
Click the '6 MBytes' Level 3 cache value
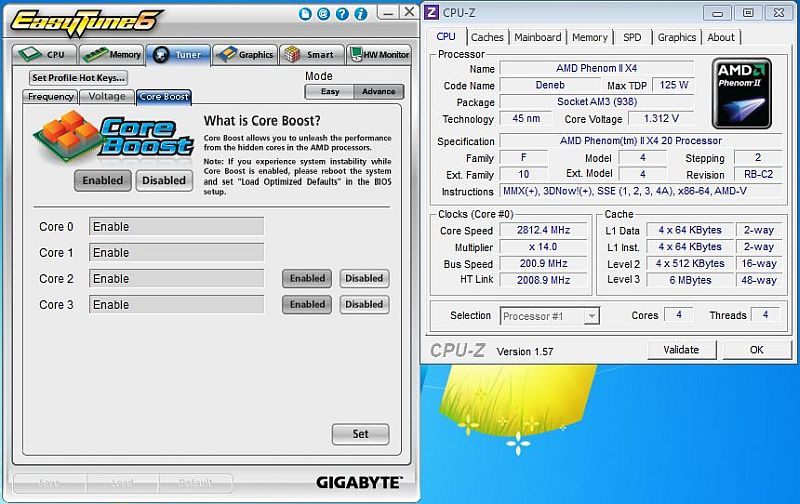[x=690, y=280]
